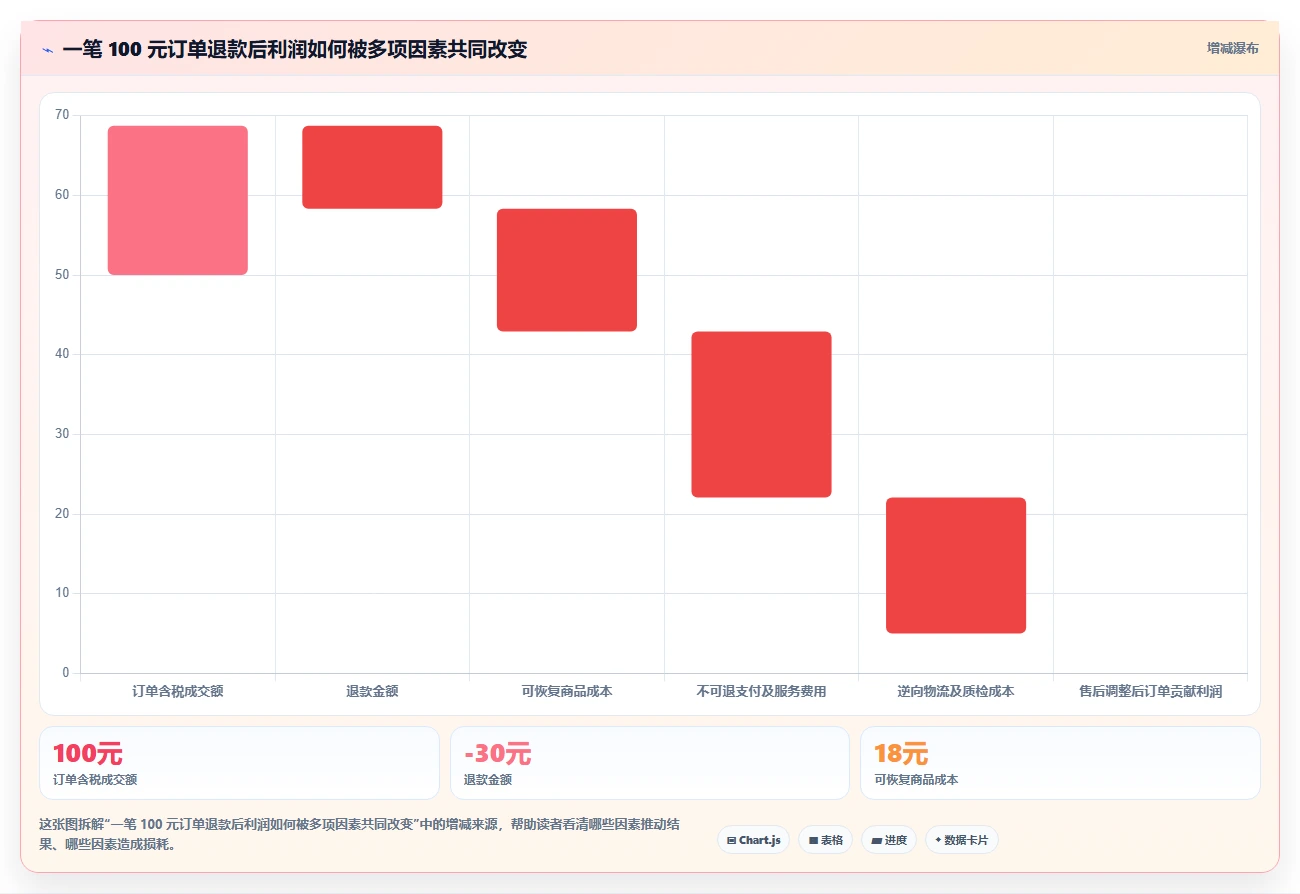Click the y-axis tick value 30
1300x894 pixels.
point(62,434)
